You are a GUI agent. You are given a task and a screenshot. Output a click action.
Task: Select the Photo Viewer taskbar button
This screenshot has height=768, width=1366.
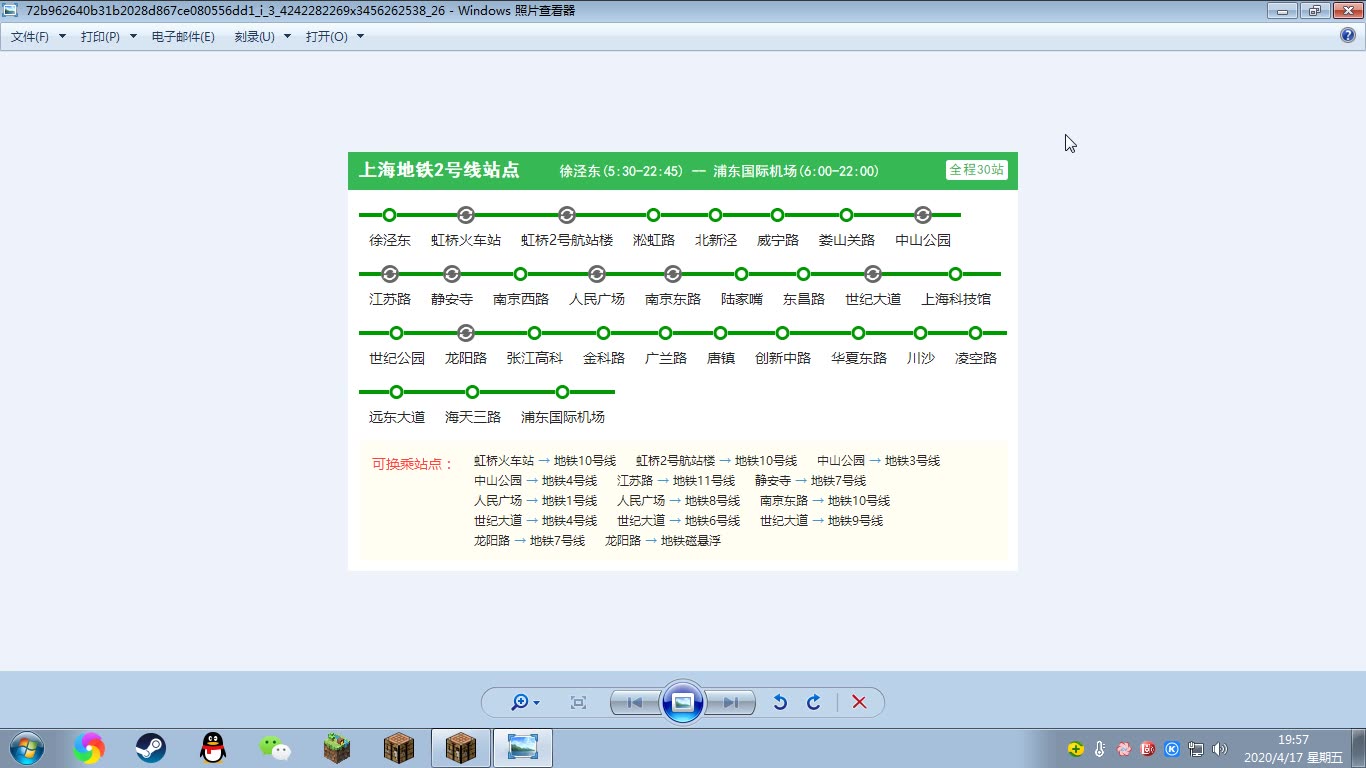coord(523,748)
